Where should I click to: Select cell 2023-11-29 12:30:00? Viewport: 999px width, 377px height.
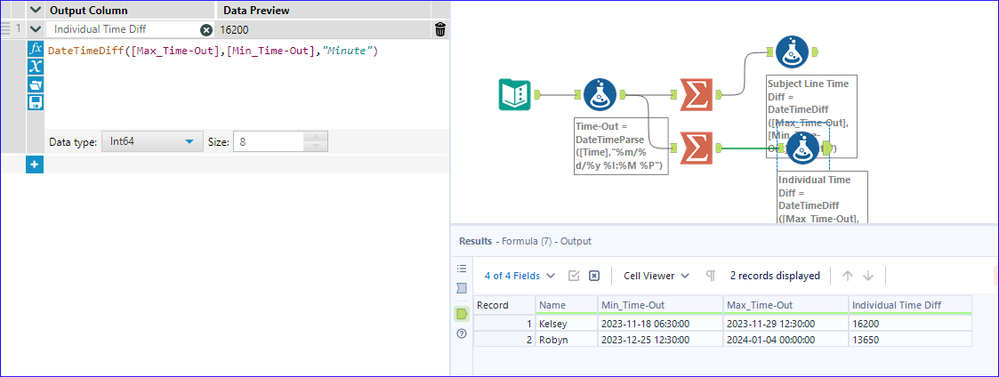click(x=785, y=323)
